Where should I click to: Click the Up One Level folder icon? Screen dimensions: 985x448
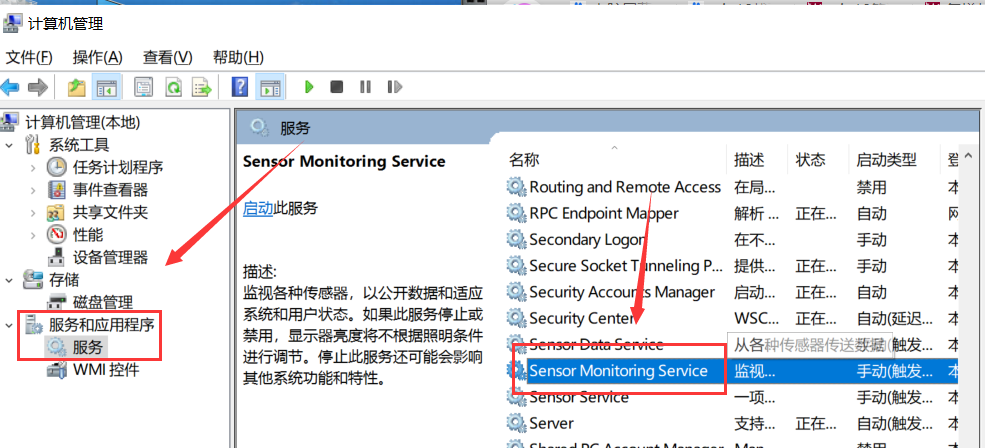coord(77,88)
